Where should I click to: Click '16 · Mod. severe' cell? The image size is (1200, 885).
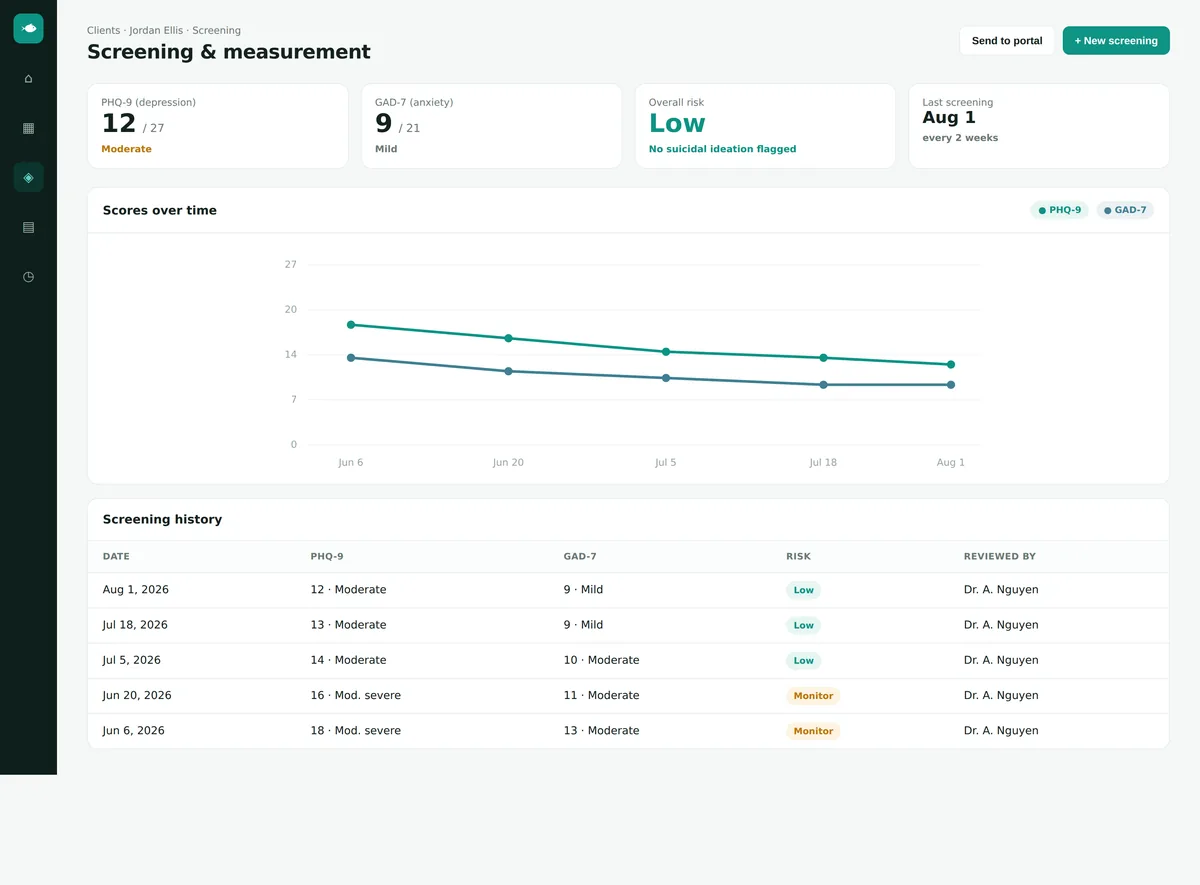click(356, 695)
